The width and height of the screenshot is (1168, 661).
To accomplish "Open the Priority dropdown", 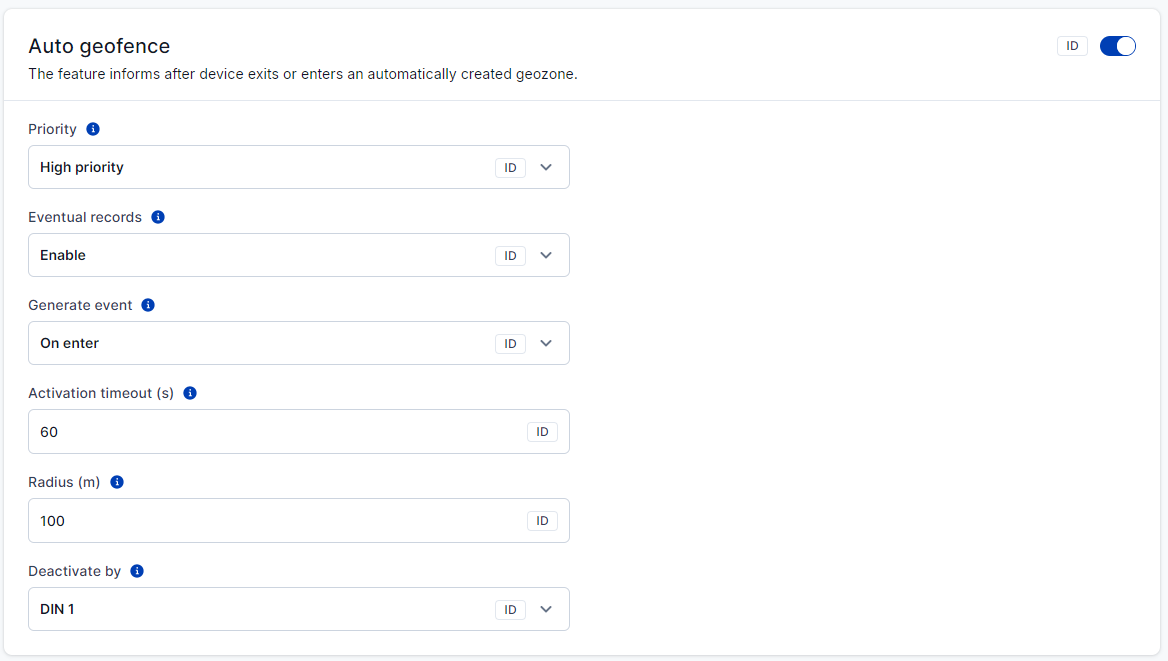I will pyautogui.click(x=546, y=167).
